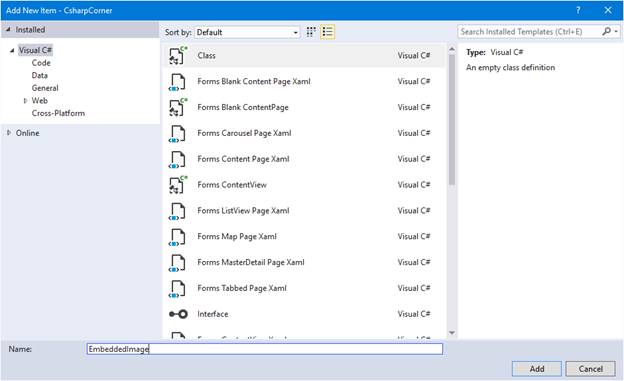Select Forms Content Page Xaml text
The height and width of the screenshot is (381, 624).
[243, 159]
